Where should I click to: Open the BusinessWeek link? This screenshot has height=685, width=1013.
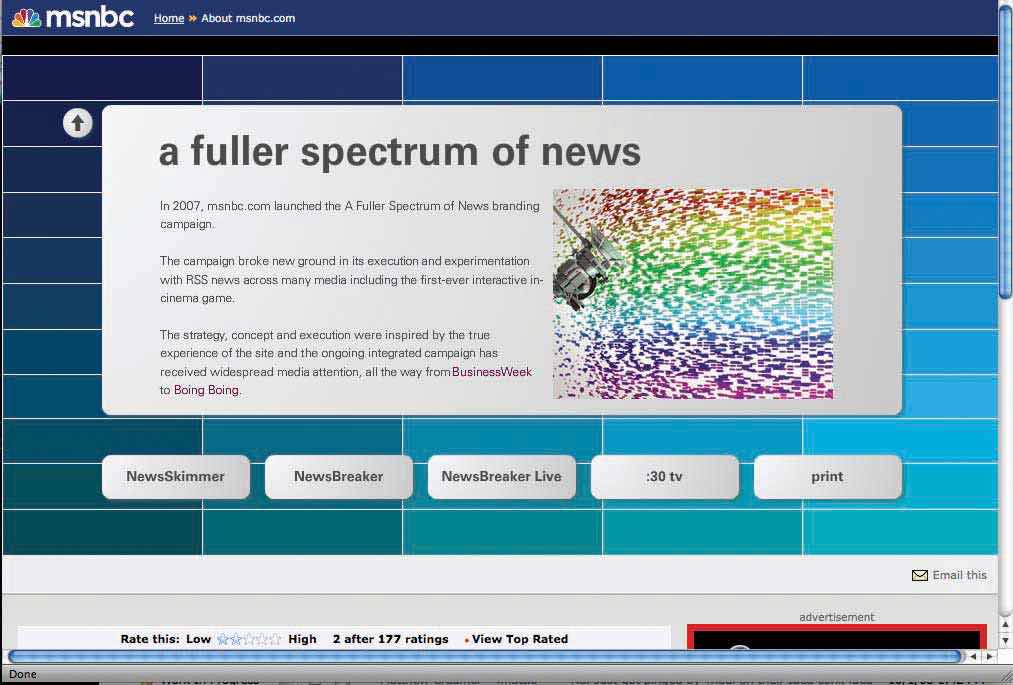[x=492, y=372]
